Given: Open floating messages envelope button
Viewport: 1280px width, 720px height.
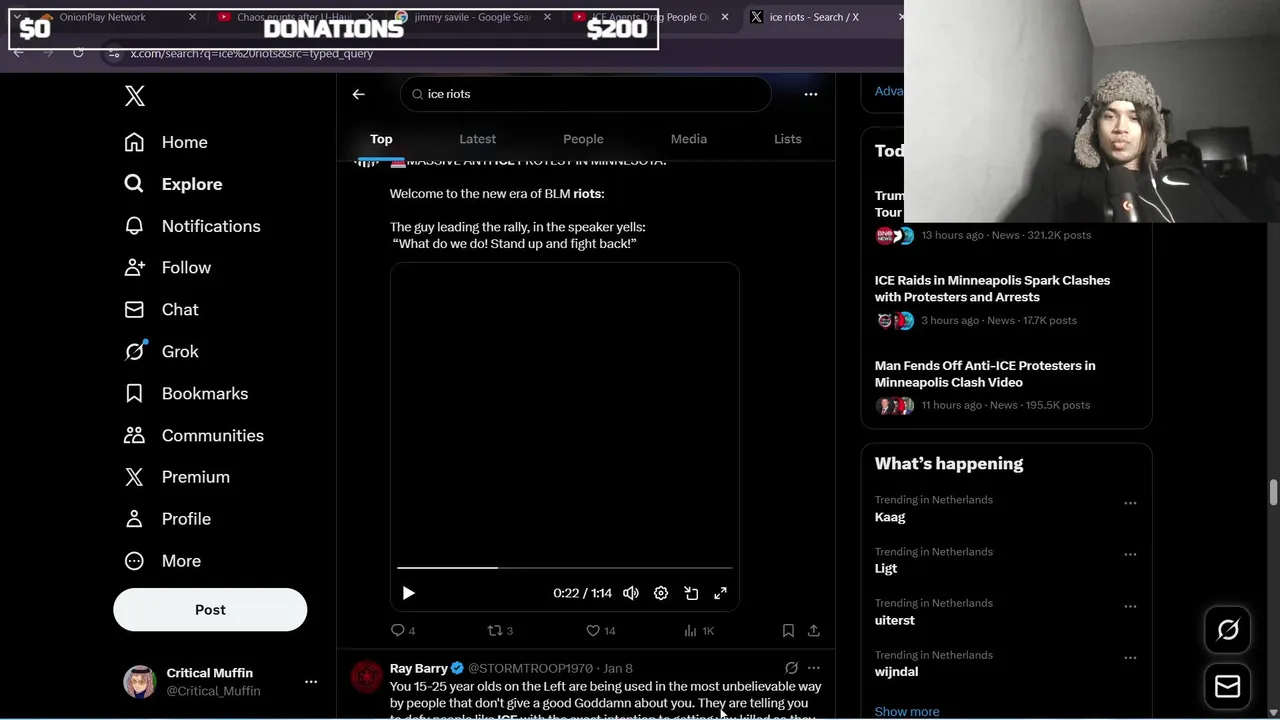Looking at the screenshot, I should pos(1228,687).
